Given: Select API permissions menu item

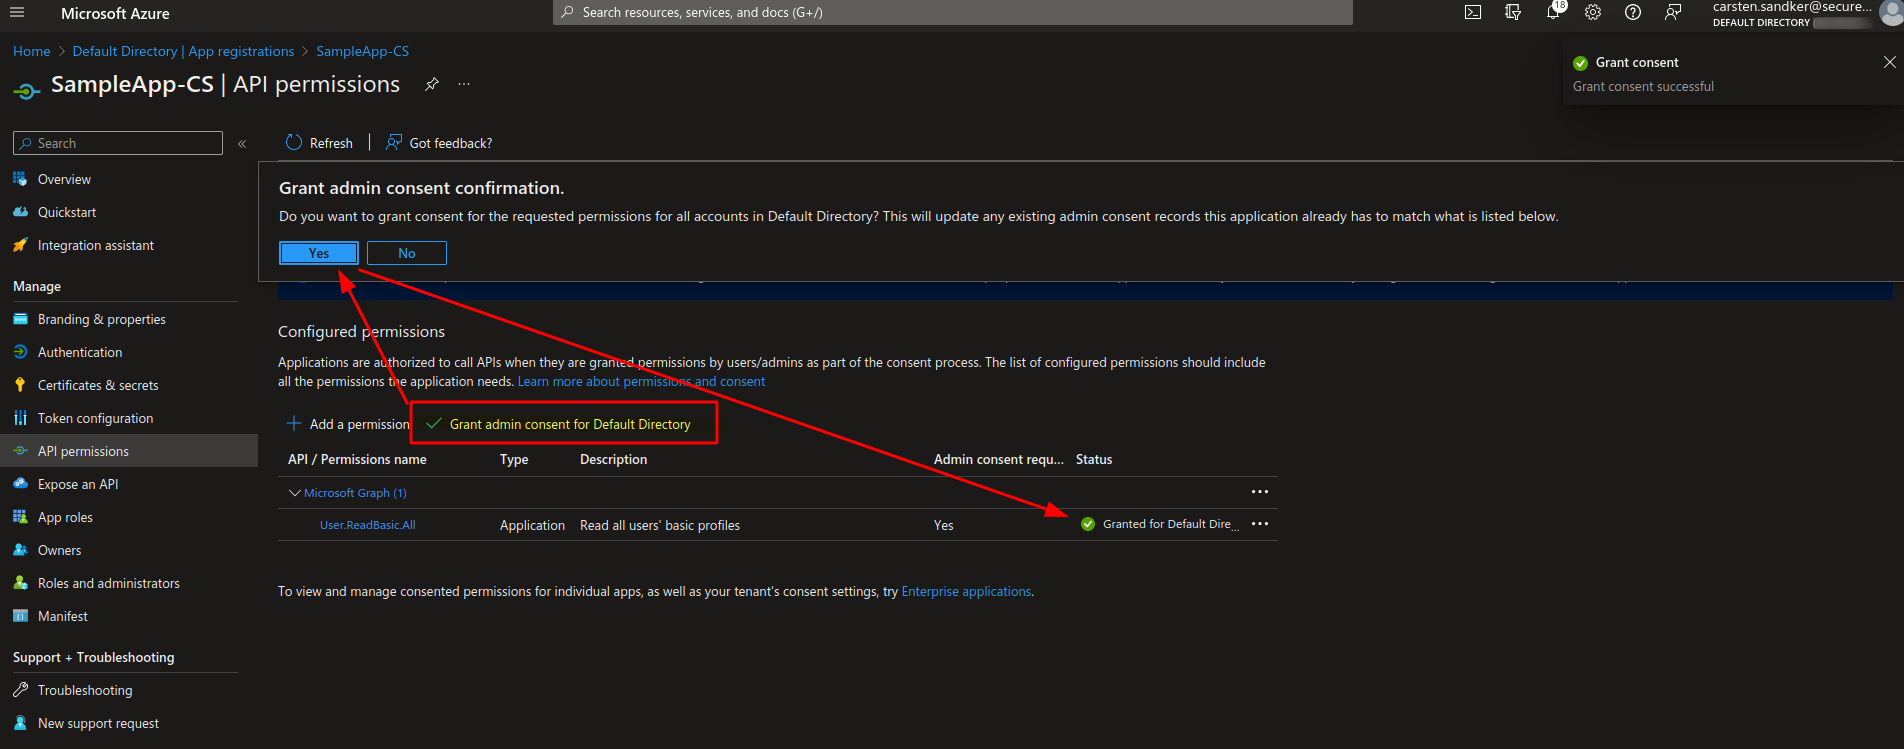Looking at the screenshot, I should point(129,451).
